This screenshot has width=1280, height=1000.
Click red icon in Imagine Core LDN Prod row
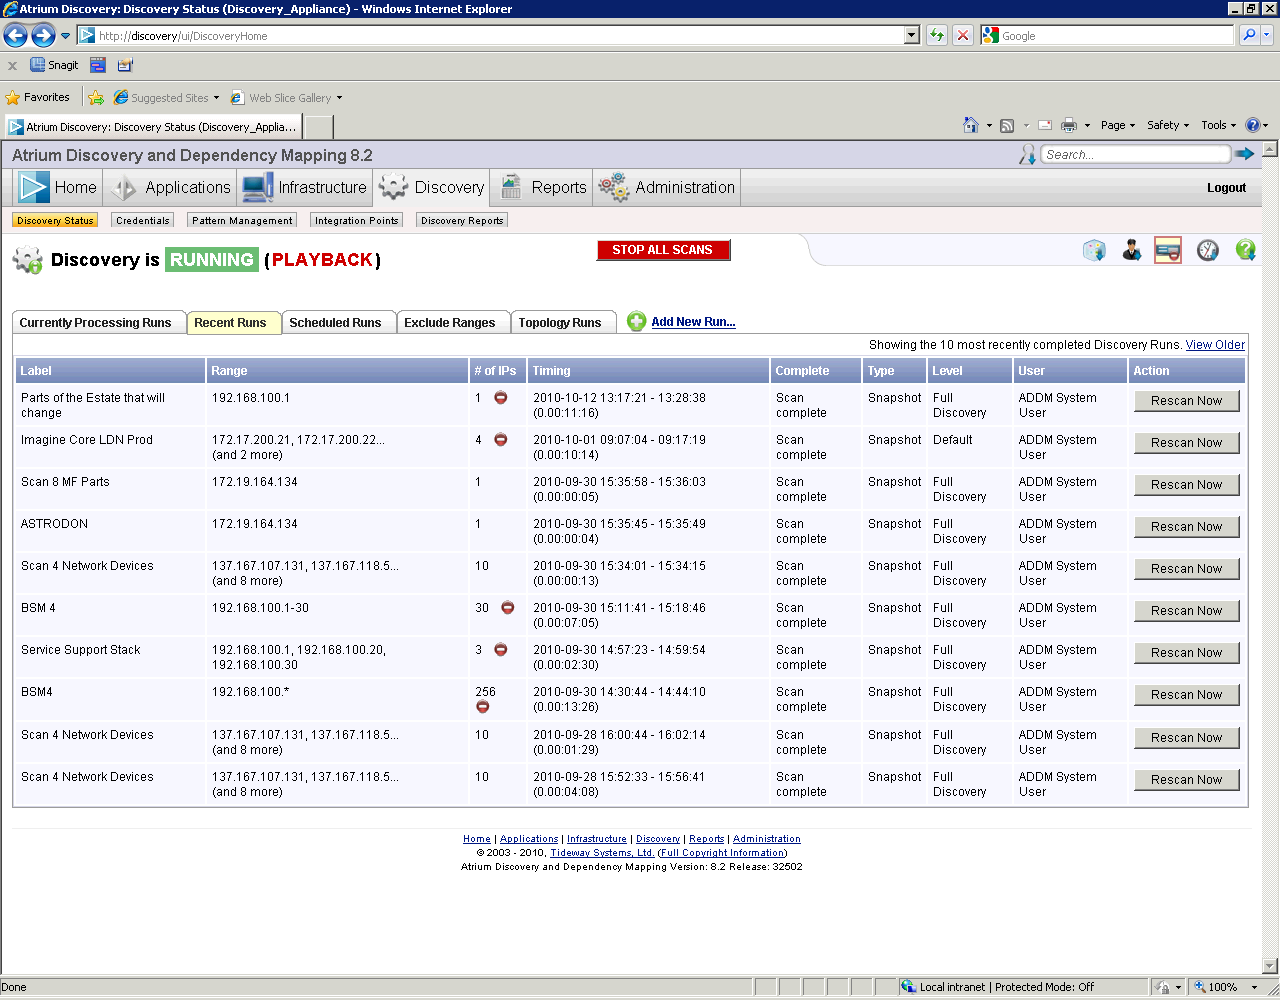(x=501, y=440)
